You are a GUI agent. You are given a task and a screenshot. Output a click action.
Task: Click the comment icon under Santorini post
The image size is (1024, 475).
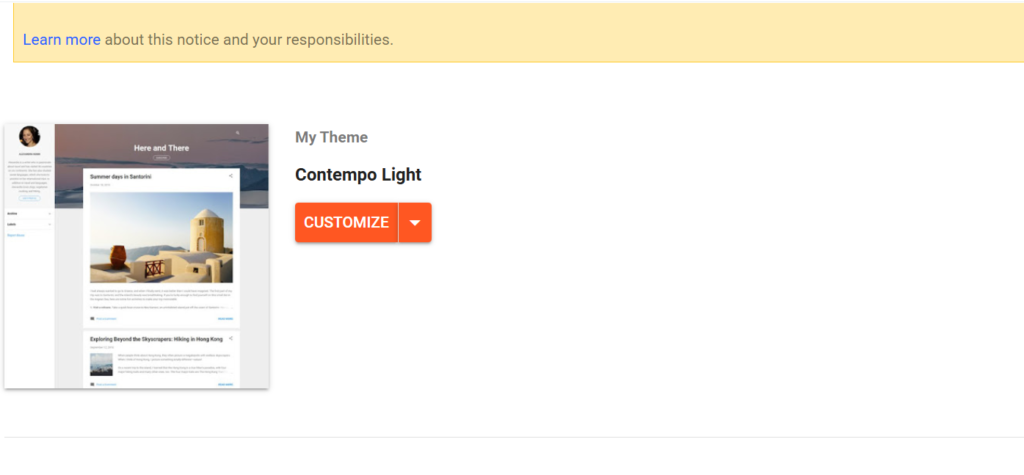coord(92,319)
